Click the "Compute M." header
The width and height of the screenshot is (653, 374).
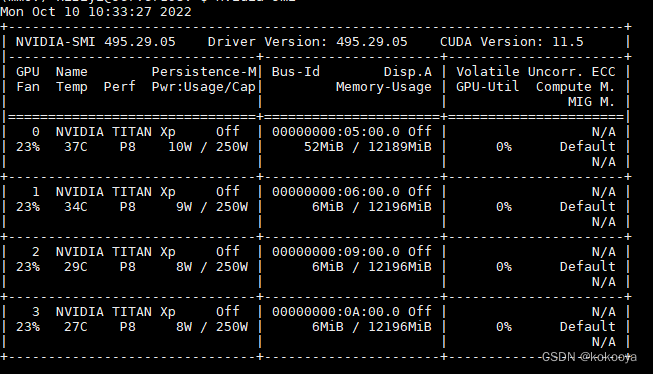click(576, 87)
